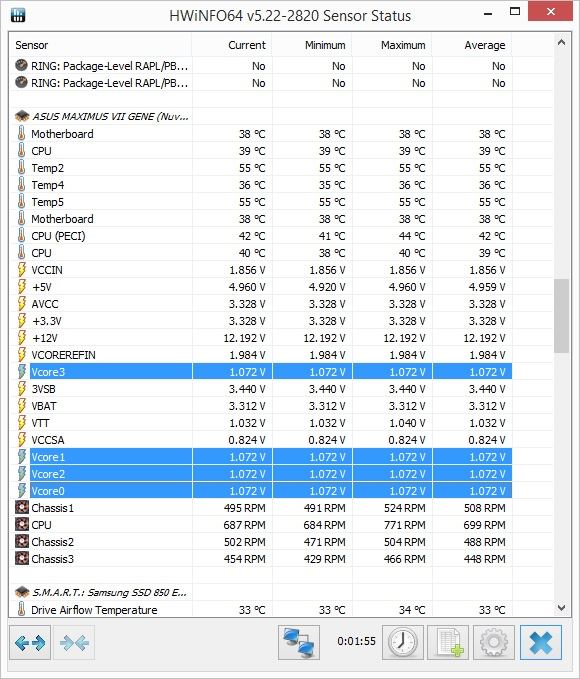Click the scrollbar up arrow
Screen dimensions: 580x679
point(561,42)
